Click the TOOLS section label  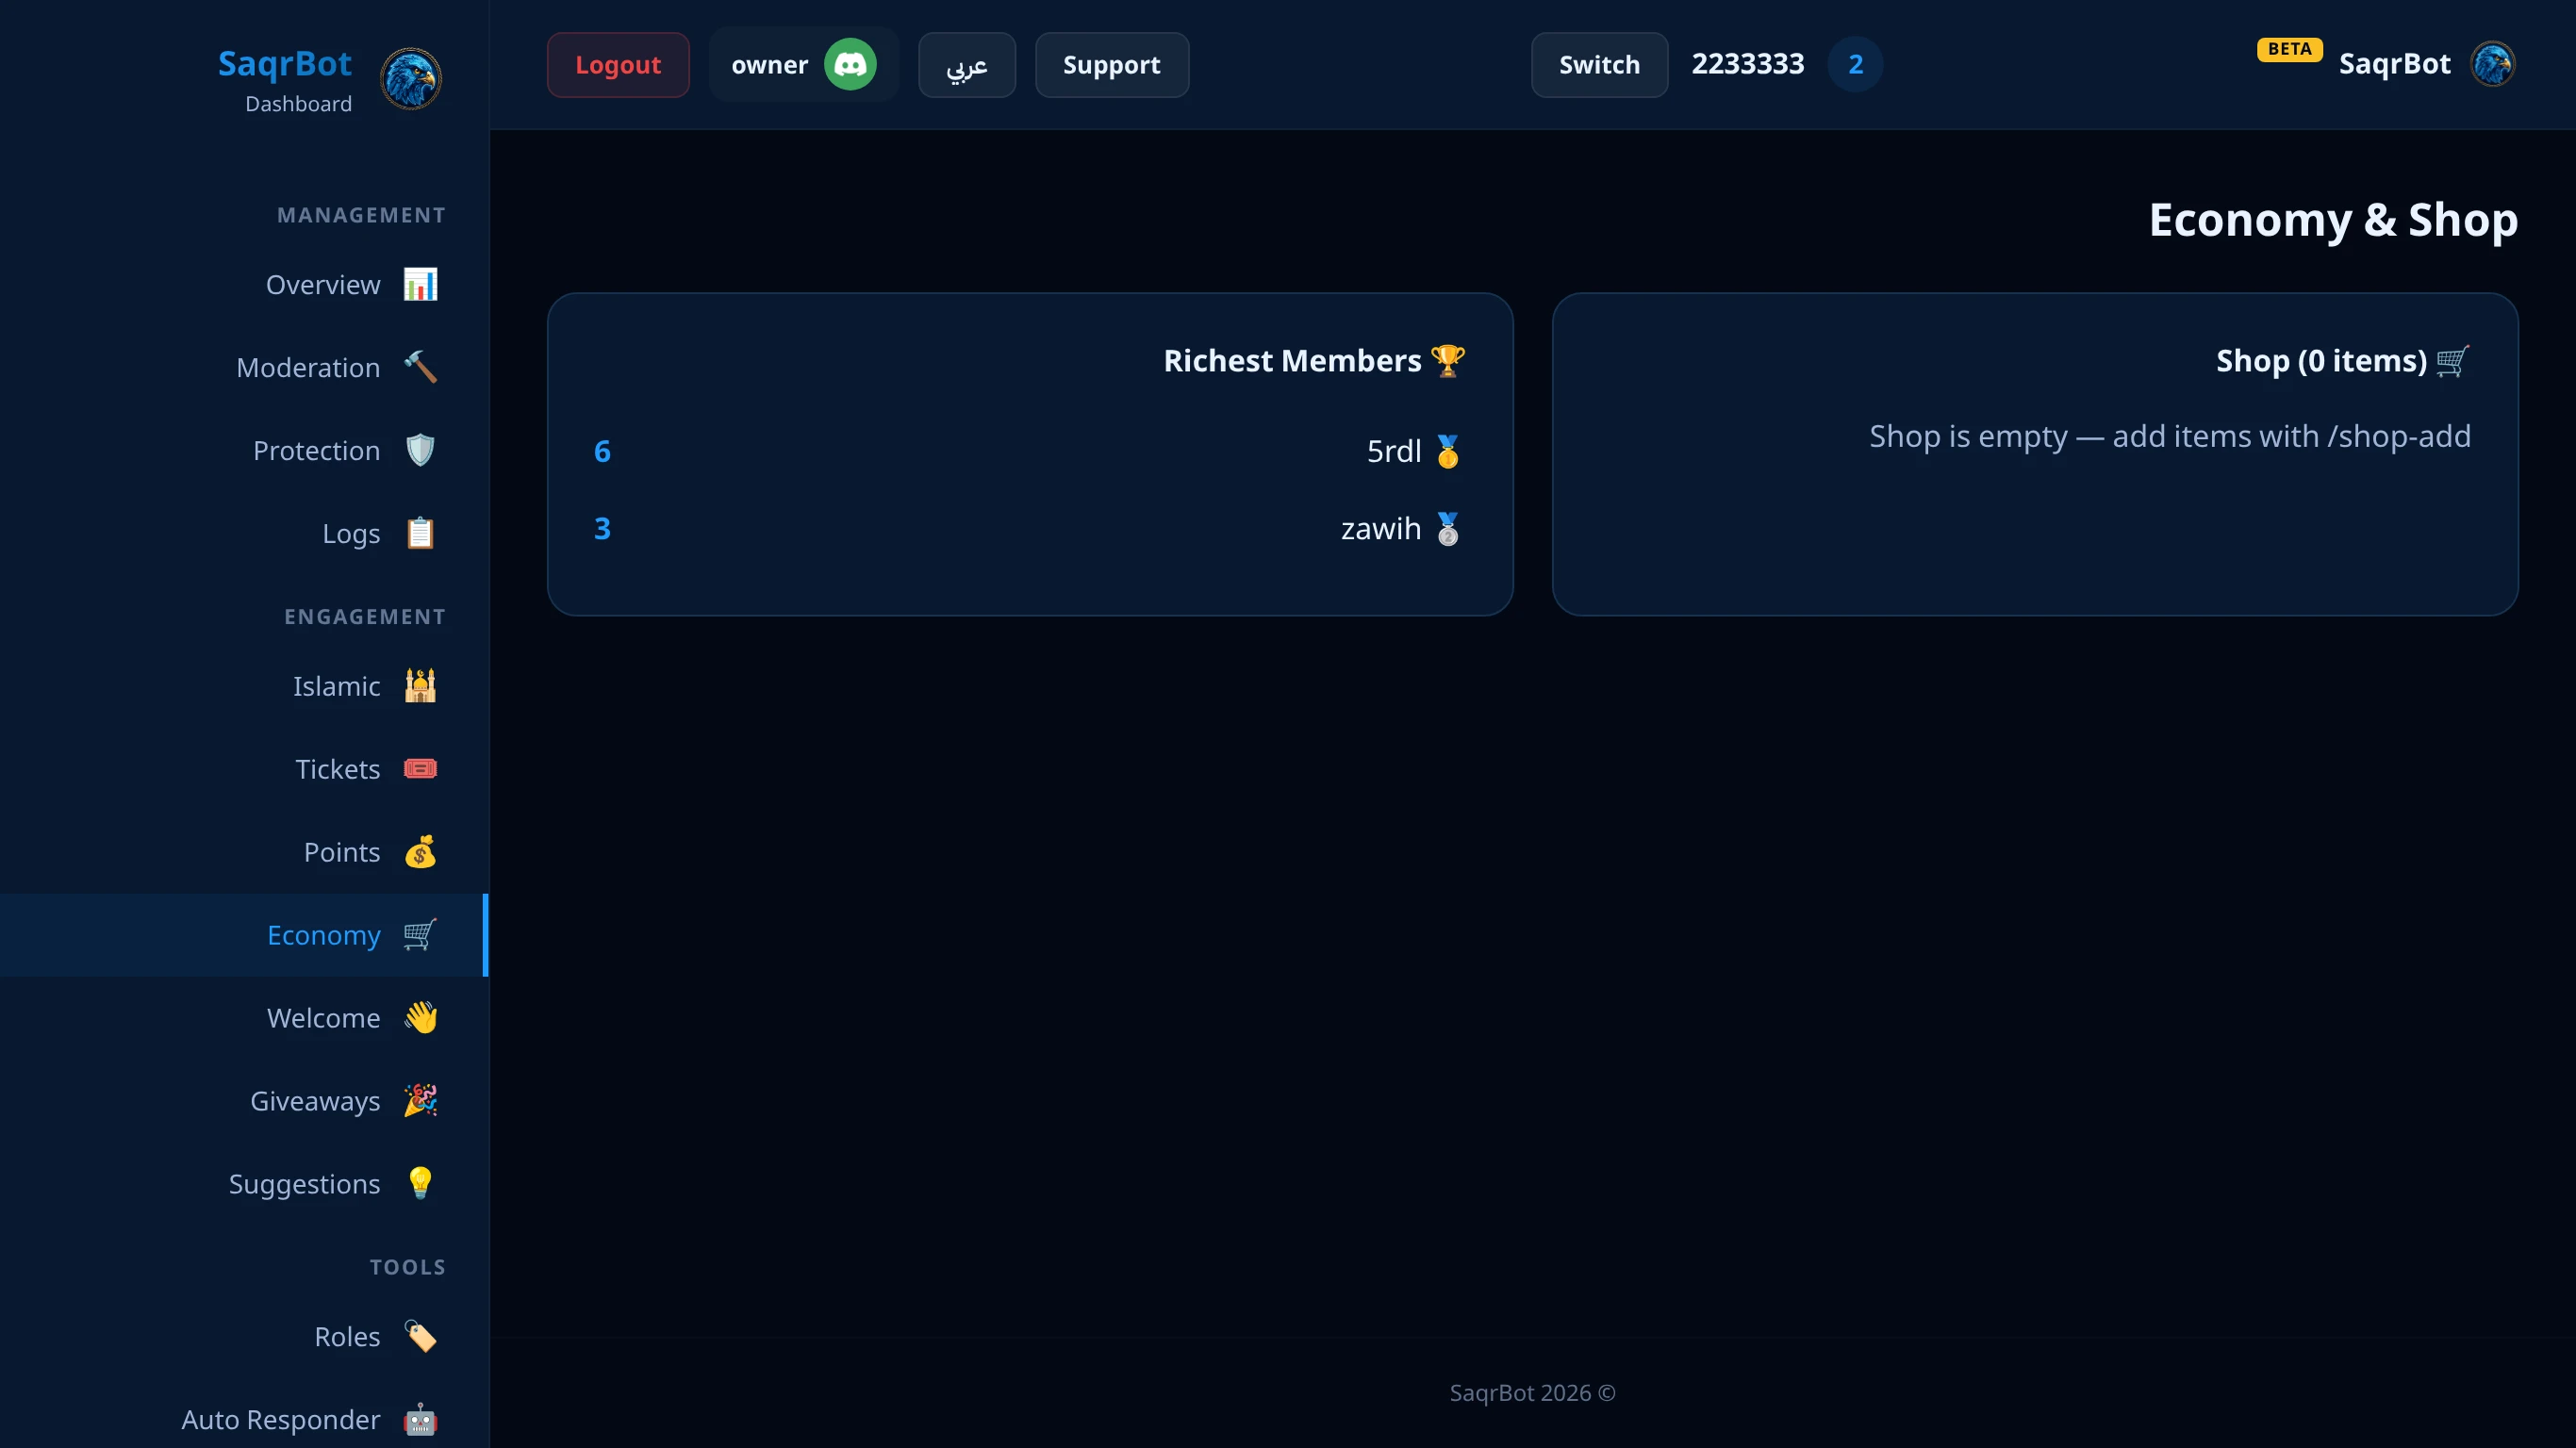tap(407, 1267)
